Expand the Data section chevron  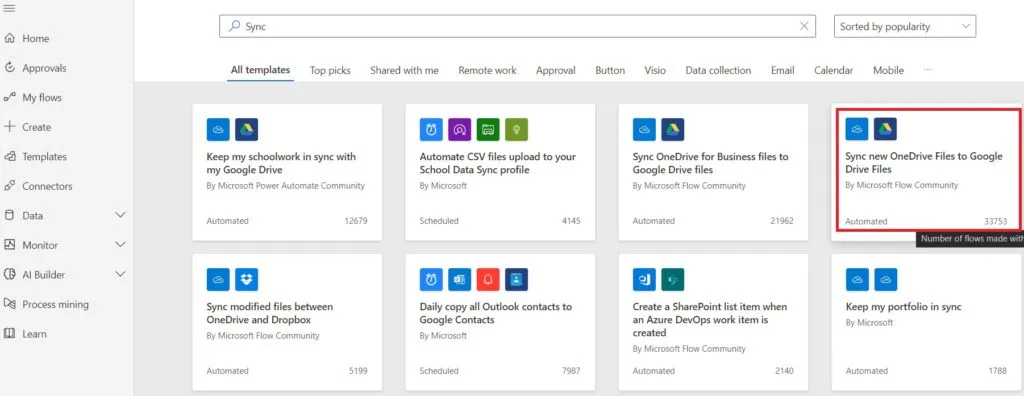pos(120,215)
